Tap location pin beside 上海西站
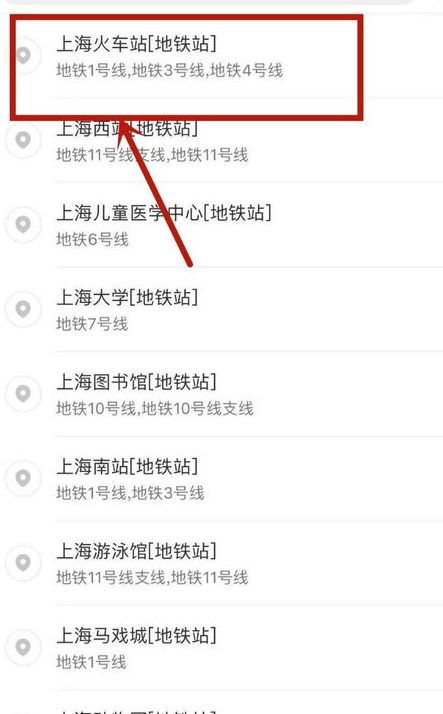The height and width of the screenshot is (714, 443). click(x=23, y=140)
